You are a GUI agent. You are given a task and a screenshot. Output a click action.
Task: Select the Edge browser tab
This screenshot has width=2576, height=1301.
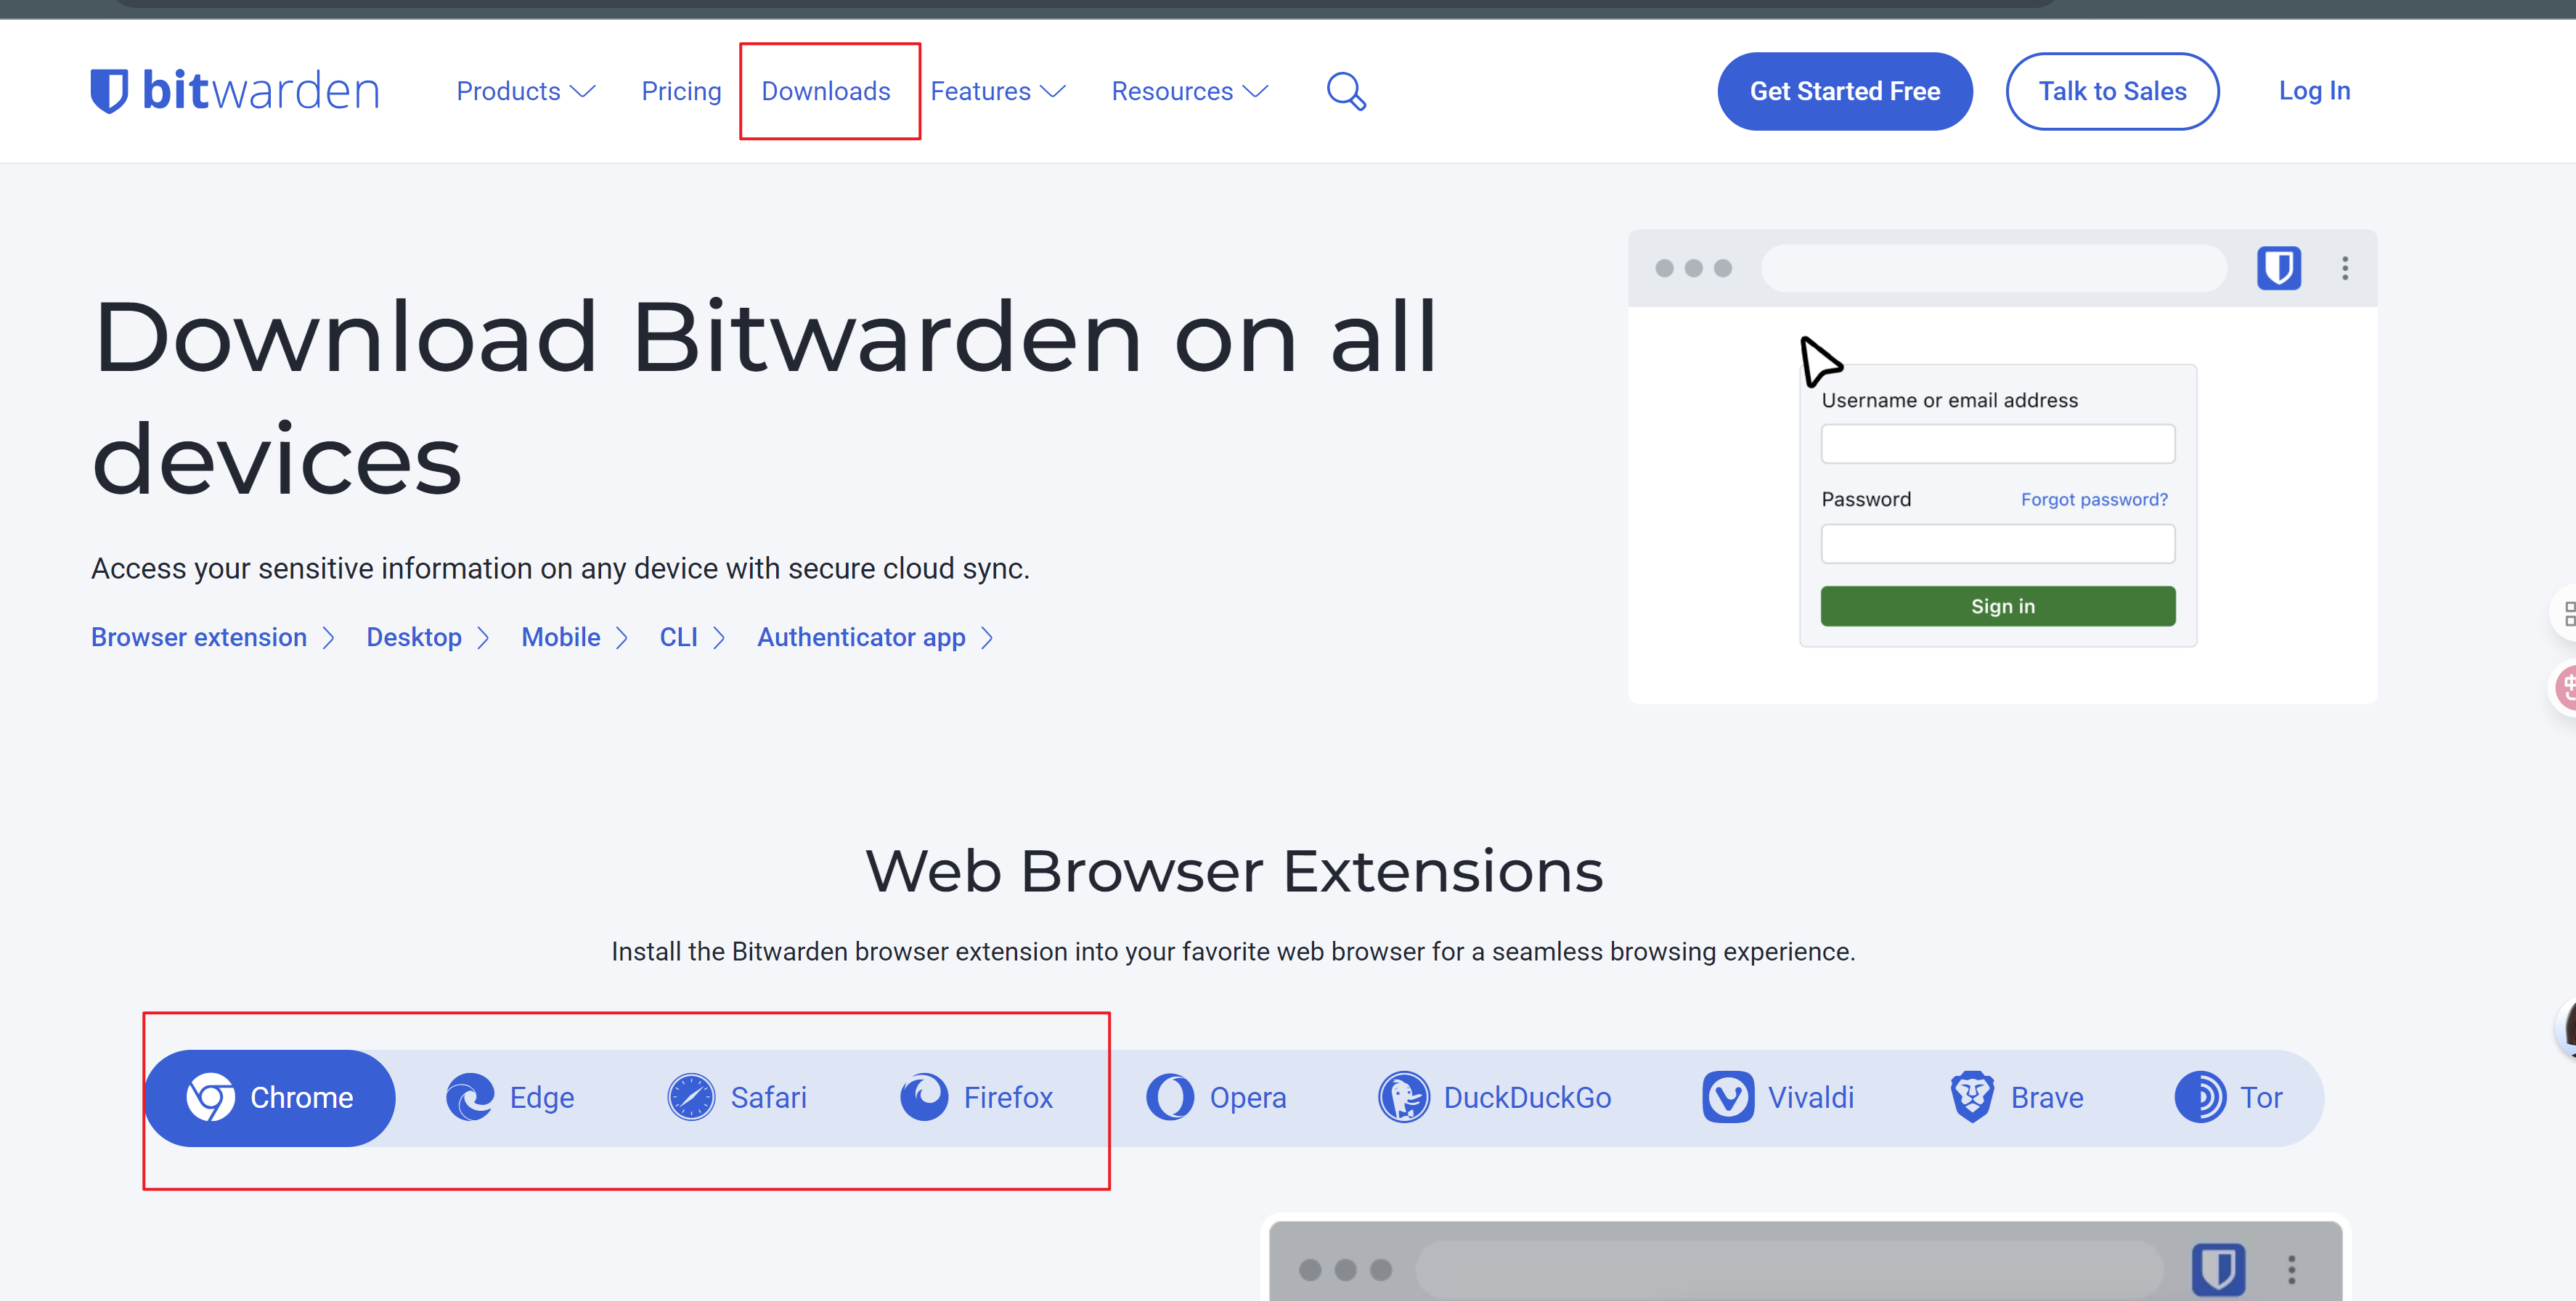click(x=510, y=1097)
